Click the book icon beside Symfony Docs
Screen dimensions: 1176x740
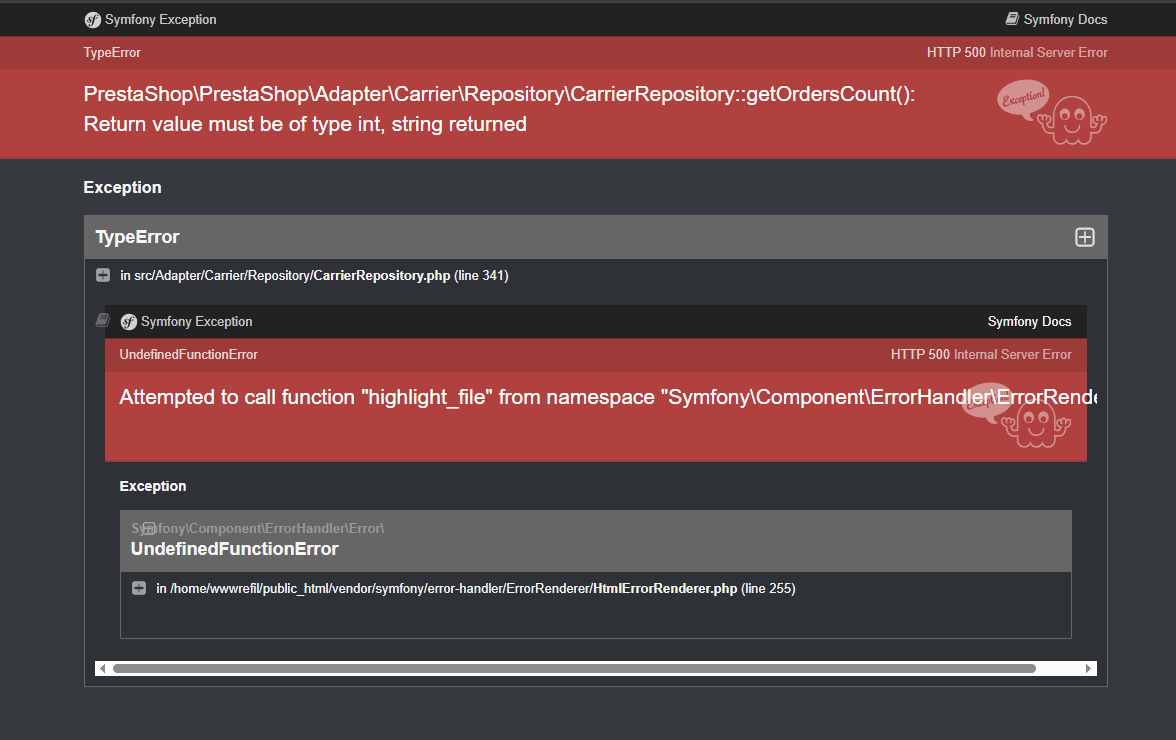(x=1012, y=19)
